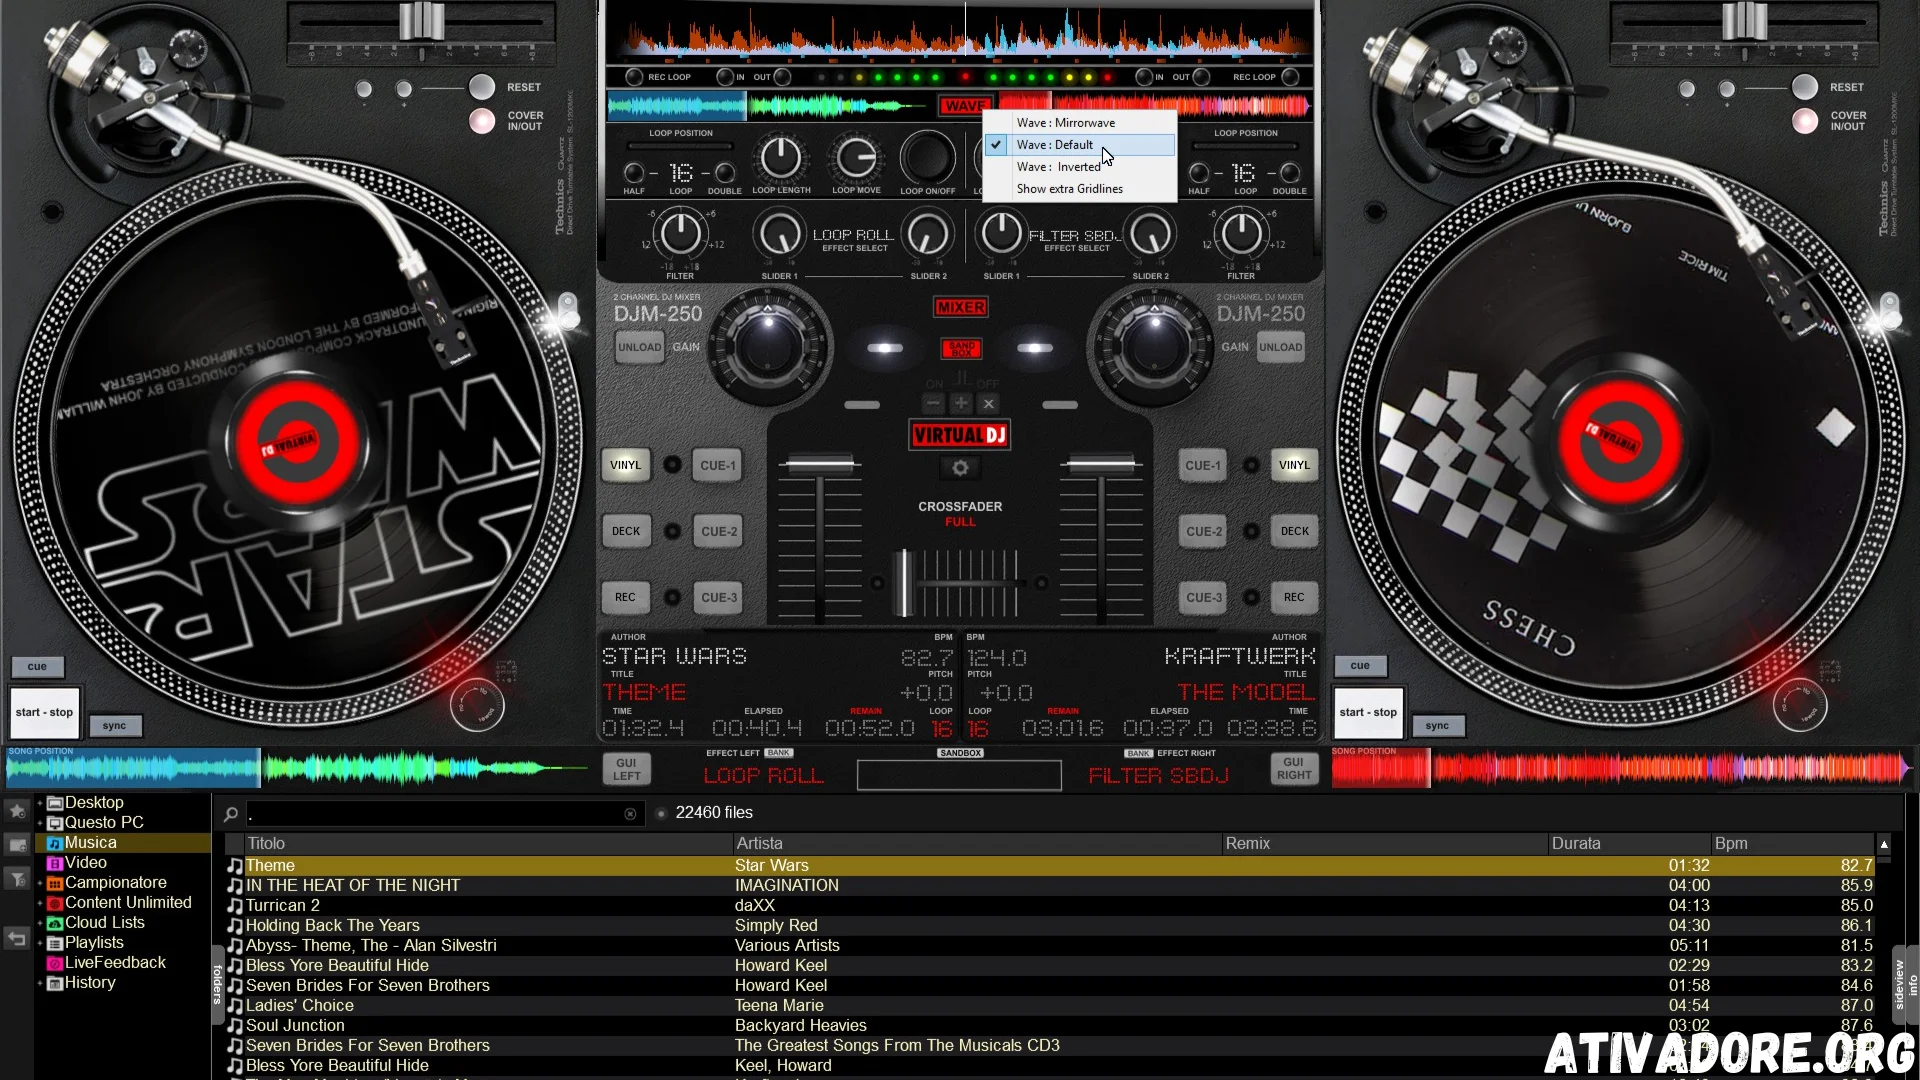This screenshot has height=1080, width=1920.
Task: Toggle the left deck REC button
Action: click(625, 597)
